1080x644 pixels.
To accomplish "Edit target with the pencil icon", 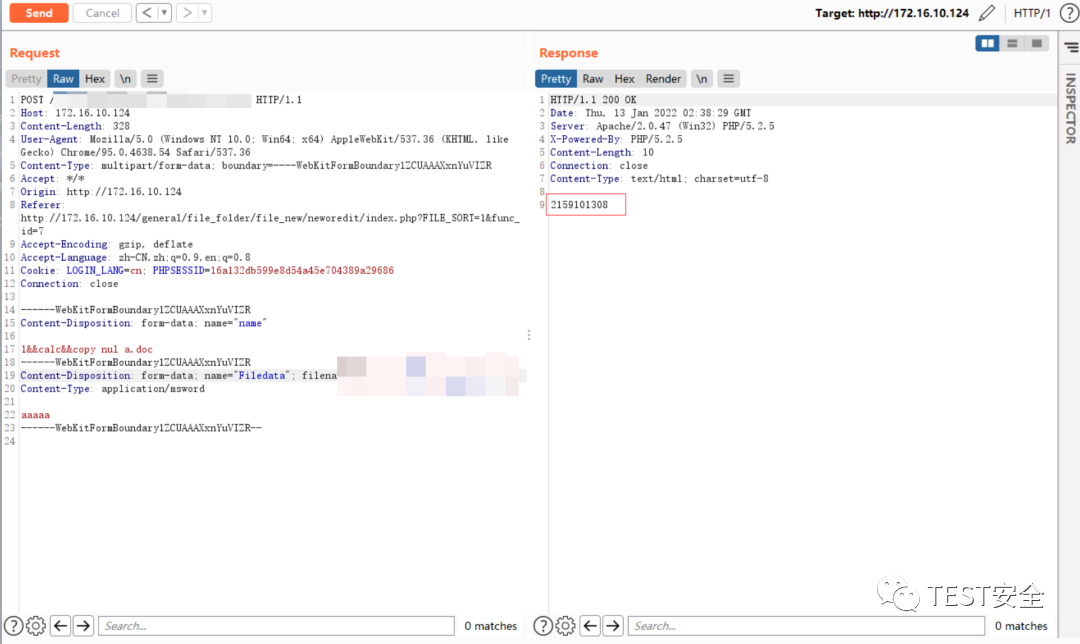I will point(987,13).
